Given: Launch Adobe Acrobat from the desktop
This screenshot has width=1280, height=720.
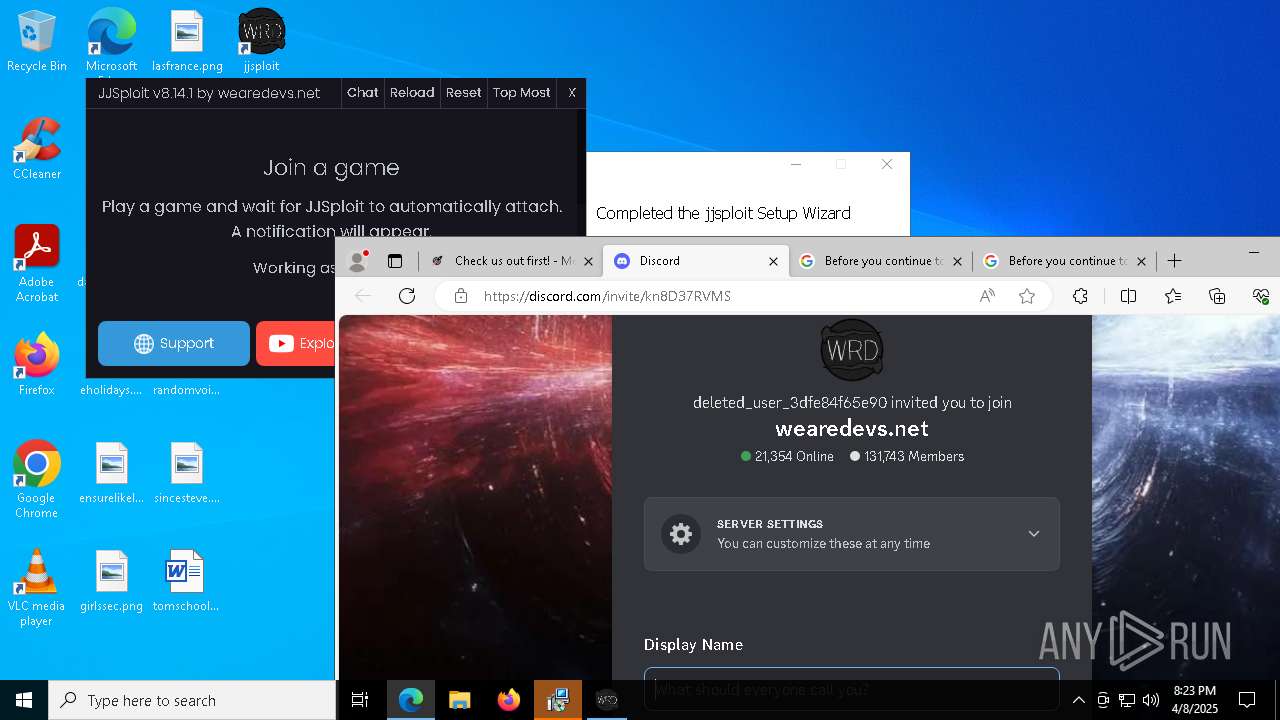Looking at the screenshot, I should coord(36,264).
